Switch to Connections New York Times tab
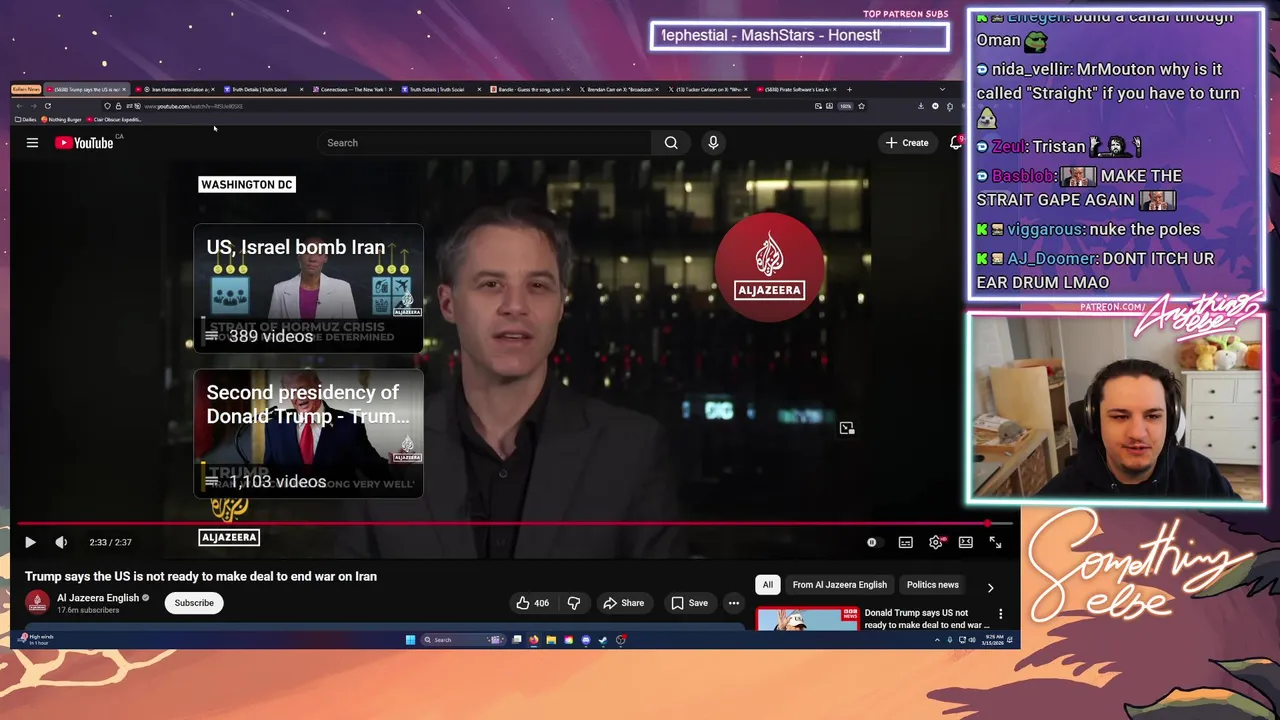 [x=352, y=89]
